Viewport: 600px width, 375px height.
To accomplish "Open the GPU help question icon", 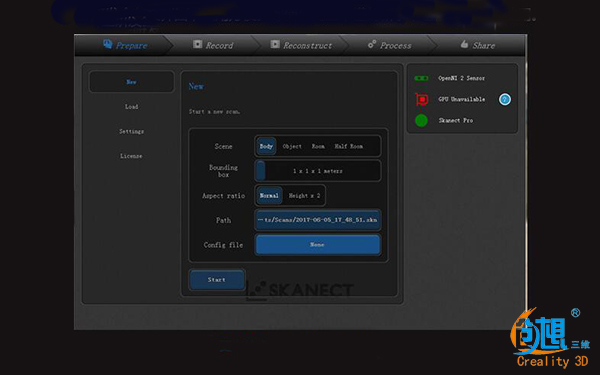I will pos(505,99).
